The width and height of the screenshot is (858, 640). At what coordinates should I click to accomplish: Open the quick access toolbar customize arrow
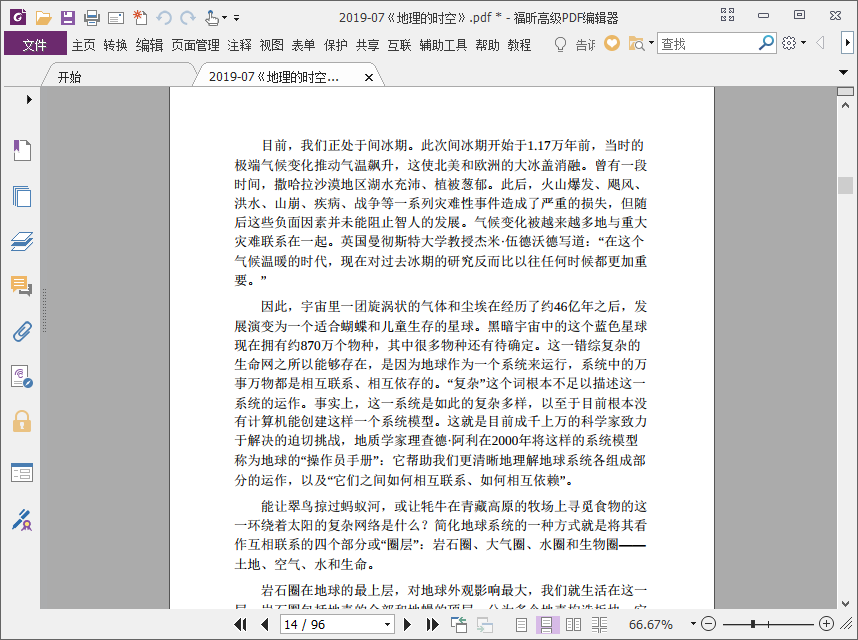click(236, 18)
